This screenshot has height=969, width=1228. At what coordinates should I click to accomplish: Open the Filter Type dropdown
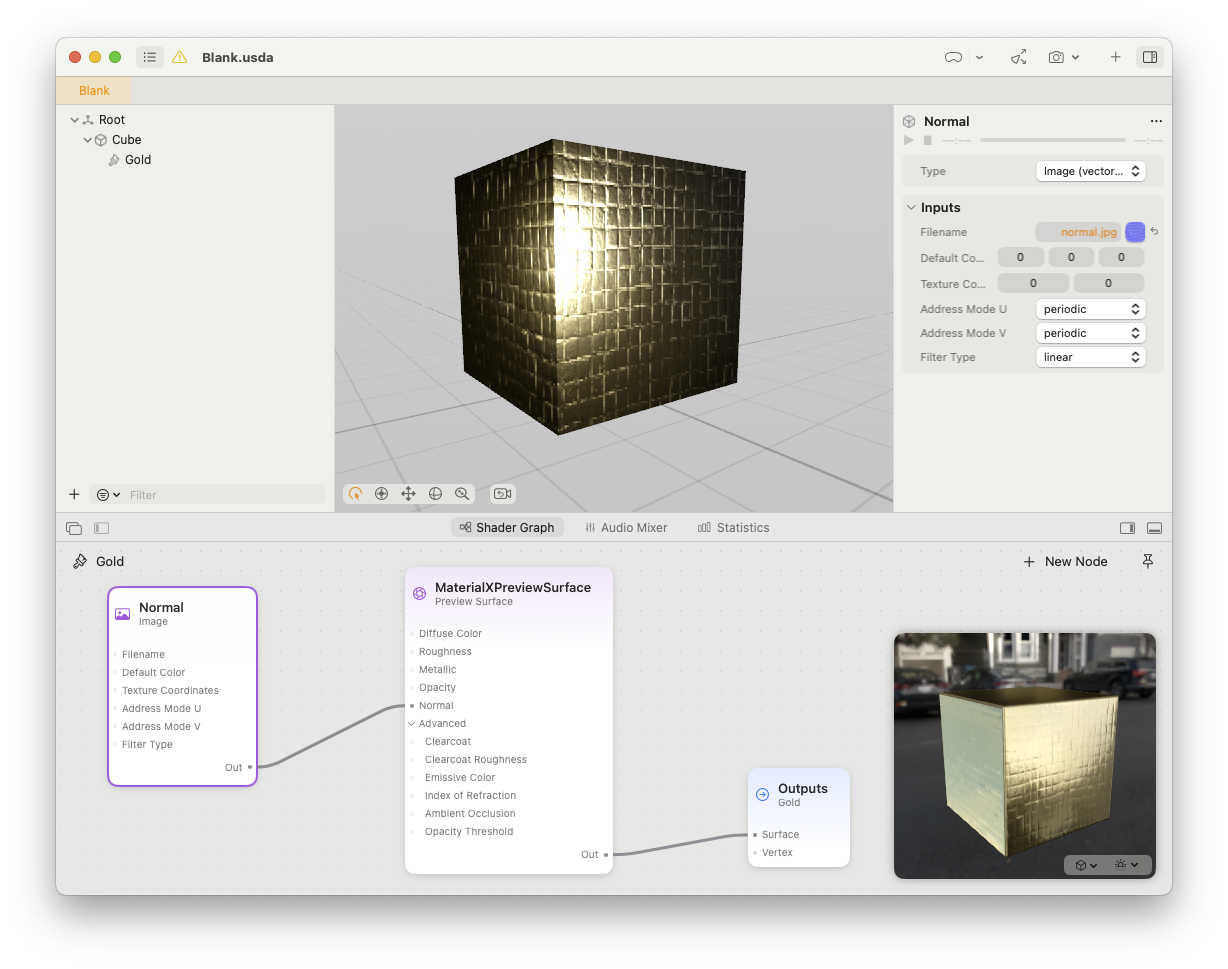(1090, 357)
